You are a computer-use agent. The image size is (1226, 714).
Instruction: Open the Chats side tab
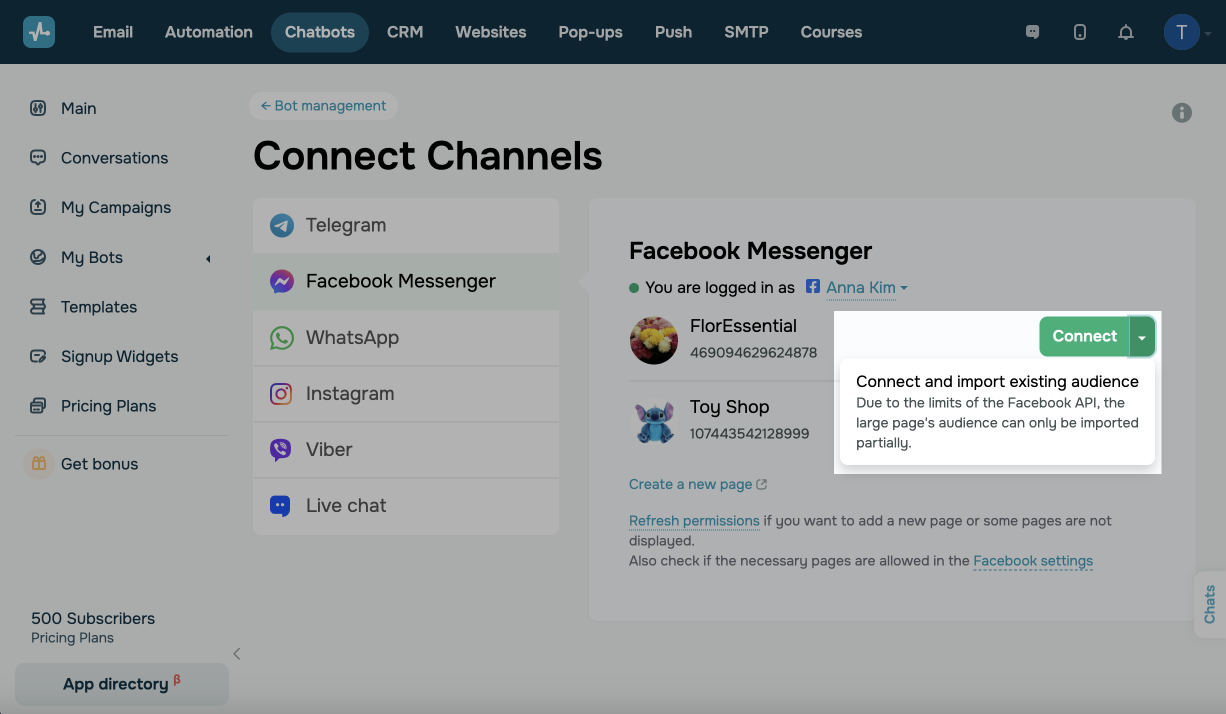pyautogui.click(x=1210, y=605)
